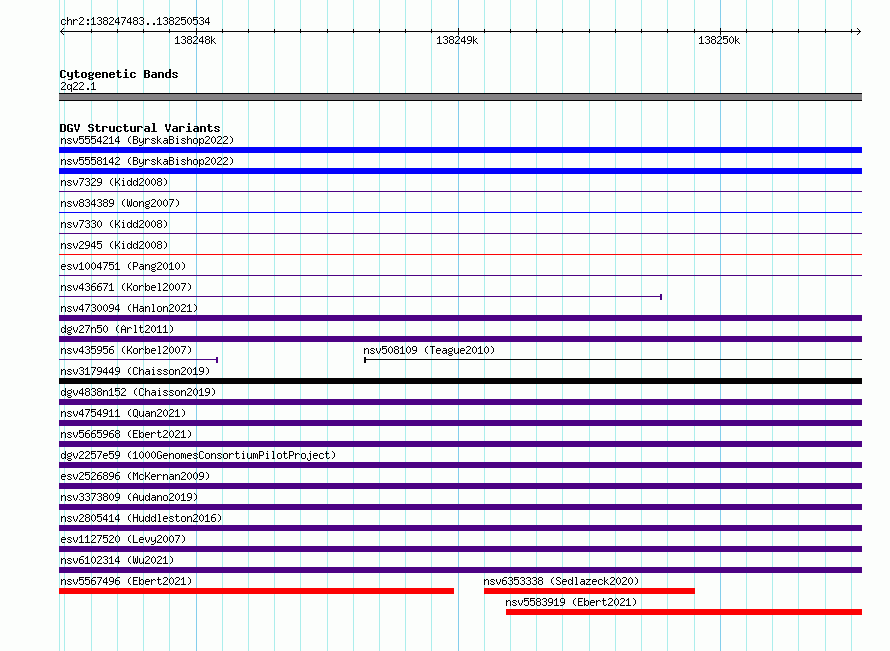Image resolution: width=890 pixels, height=651 pixels.
Task: Click the nsv5554214 (ByrskaBishop2022) label
Action: click(147, 140)
